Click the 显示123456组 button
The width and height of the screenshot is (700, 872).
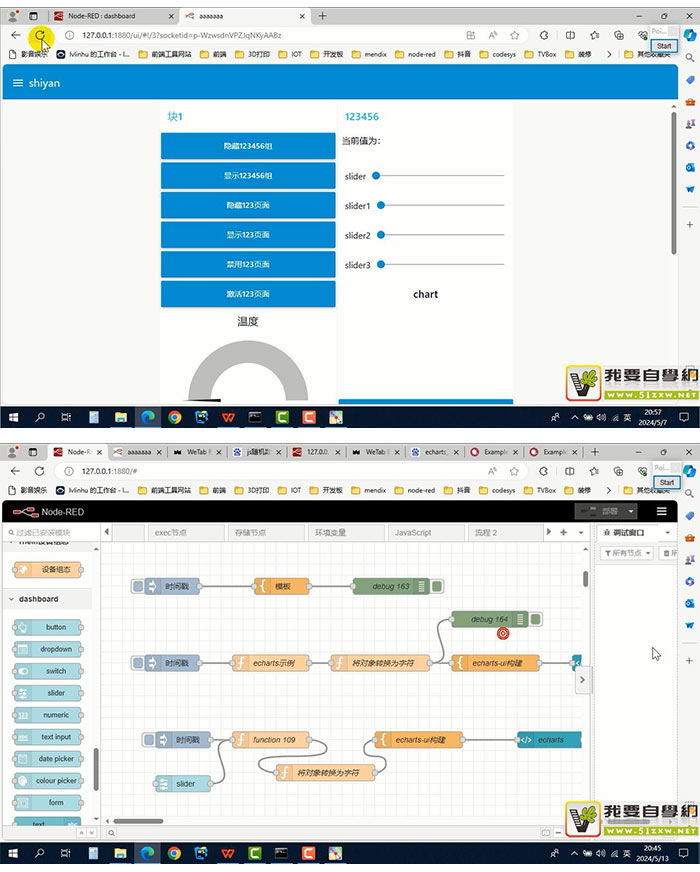coord(248,176)
